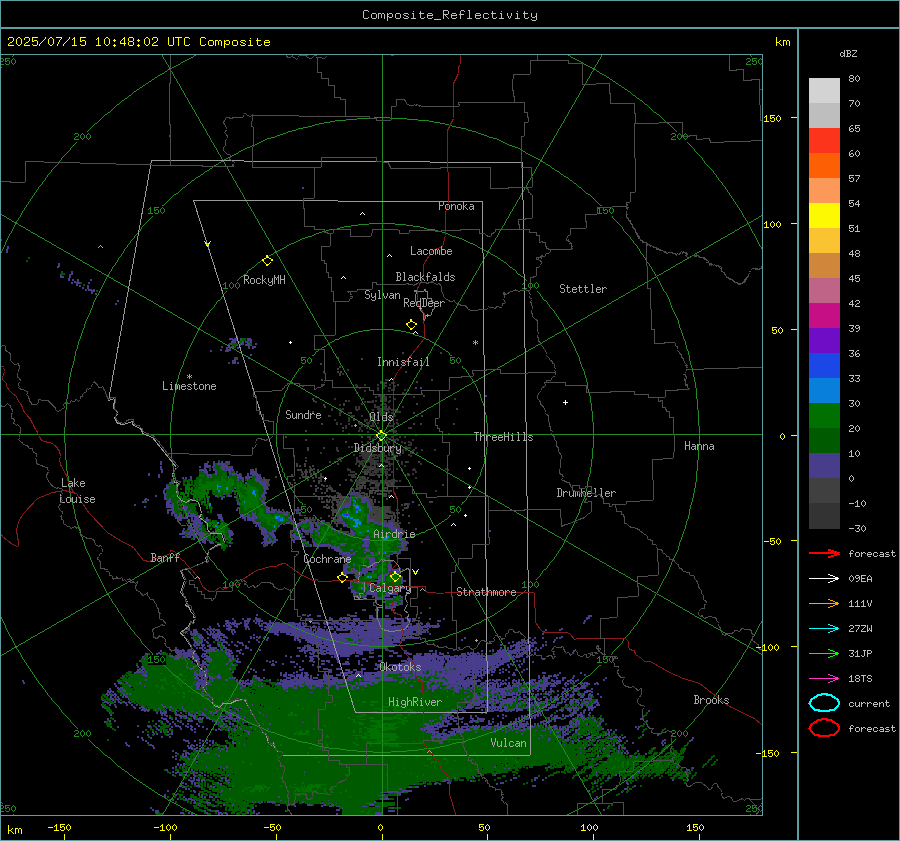Click the Composite_Reflectivity title text
The height and width of the screenshot is (841, 900).
pos(449,15)
